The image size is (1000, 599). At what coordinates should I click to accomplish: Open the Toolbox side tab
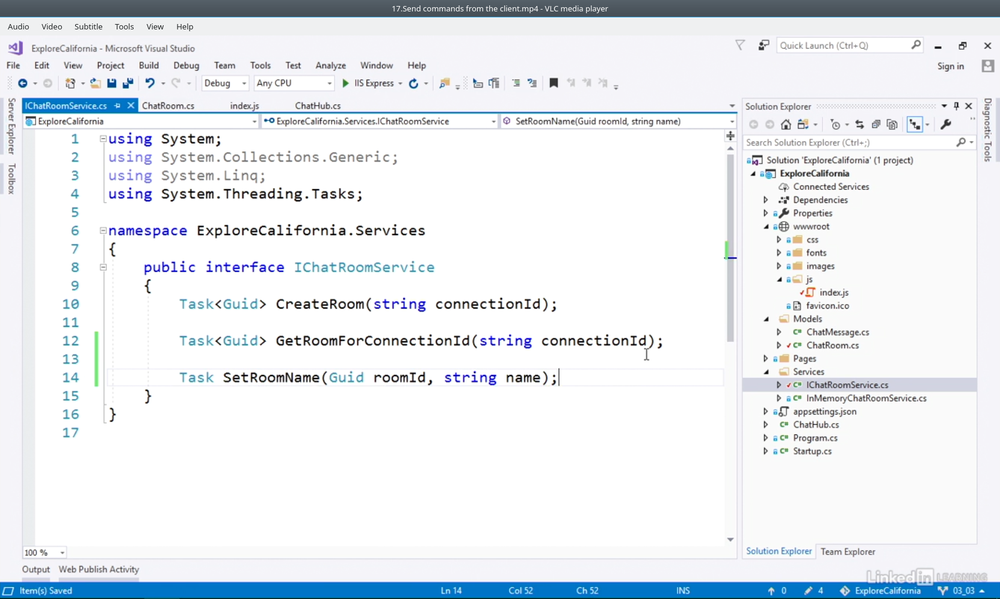pyautogui.click(x=11, y=179)
